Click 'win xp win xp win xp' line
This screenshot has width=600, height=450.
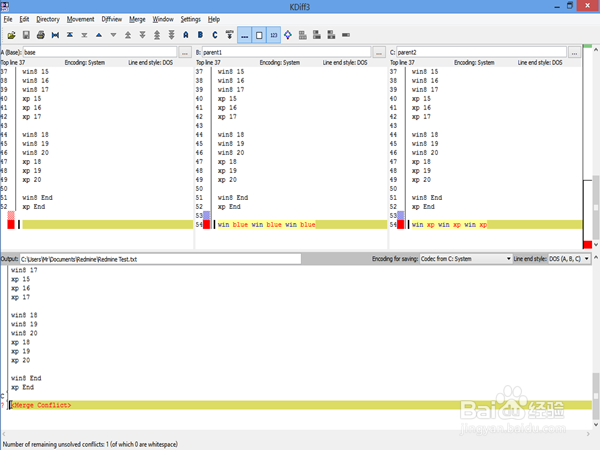[449, 225]
